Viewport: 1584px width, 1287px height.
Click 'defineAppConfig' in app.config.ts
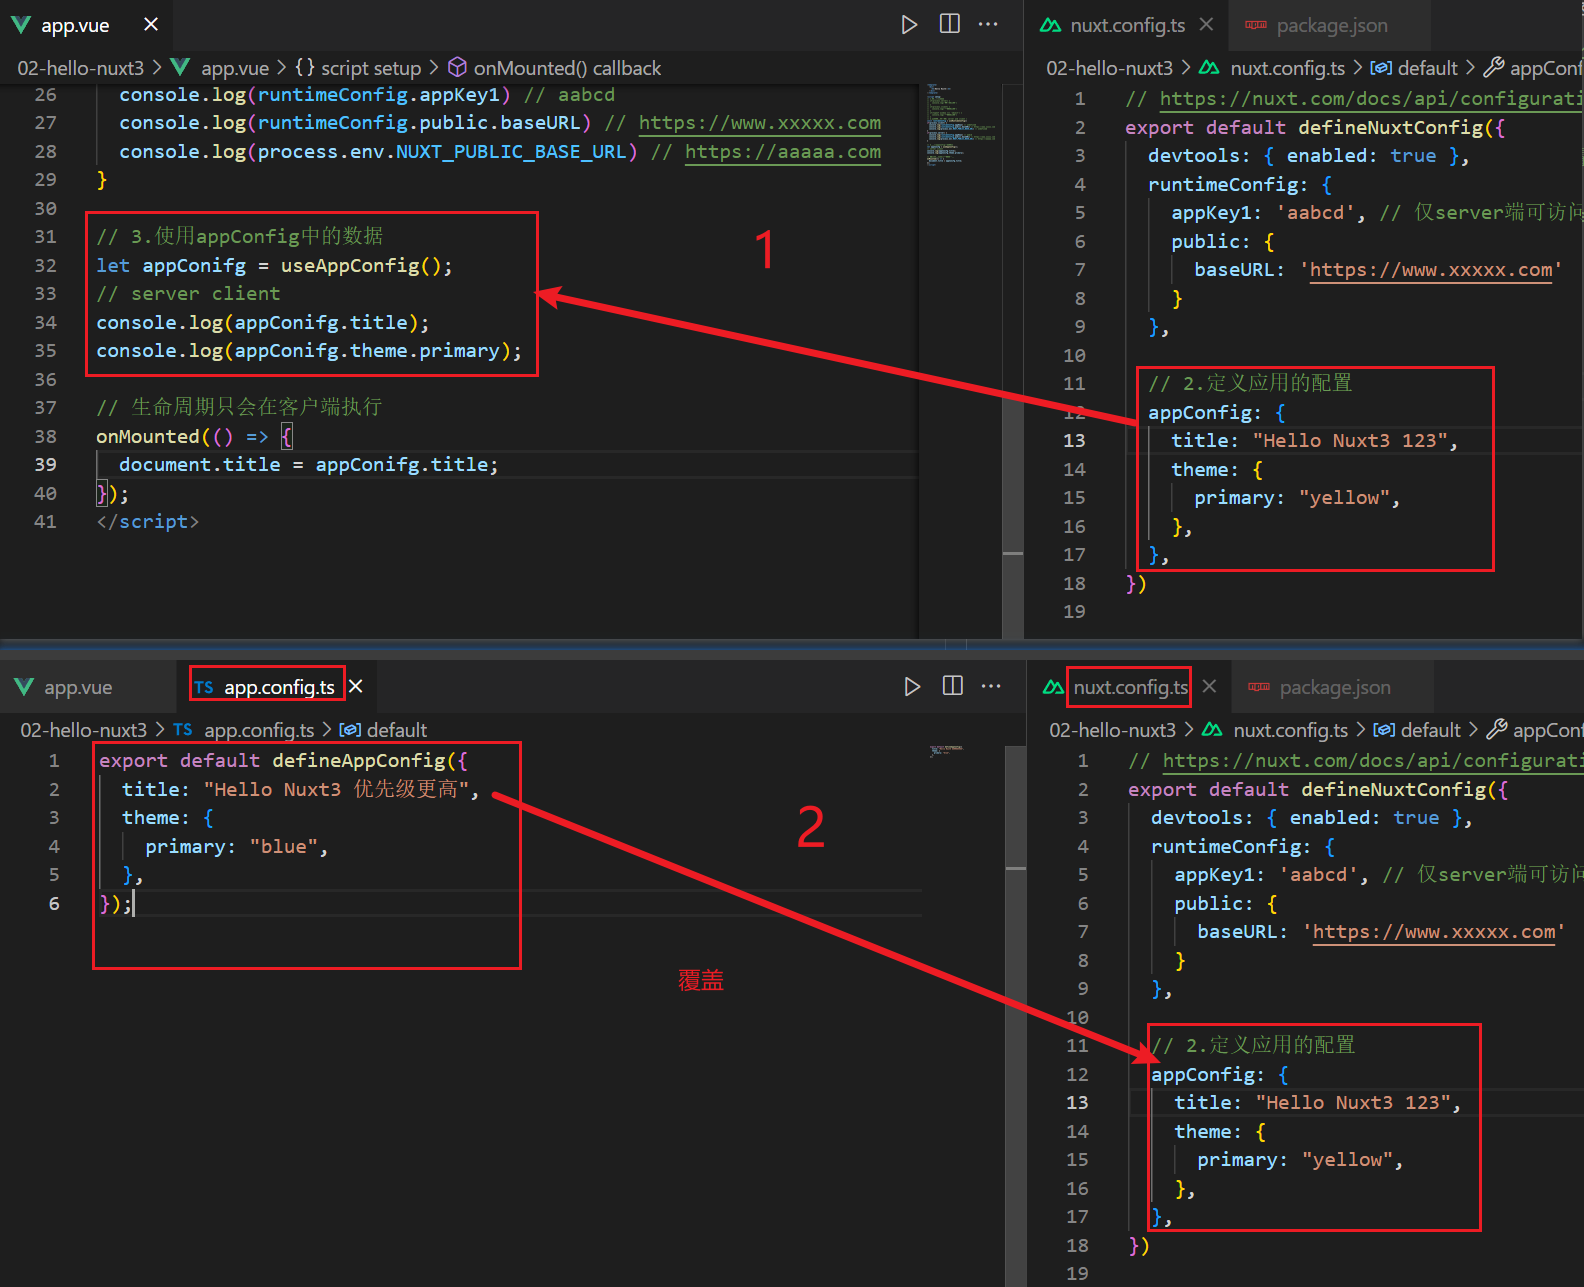(359, 761)
